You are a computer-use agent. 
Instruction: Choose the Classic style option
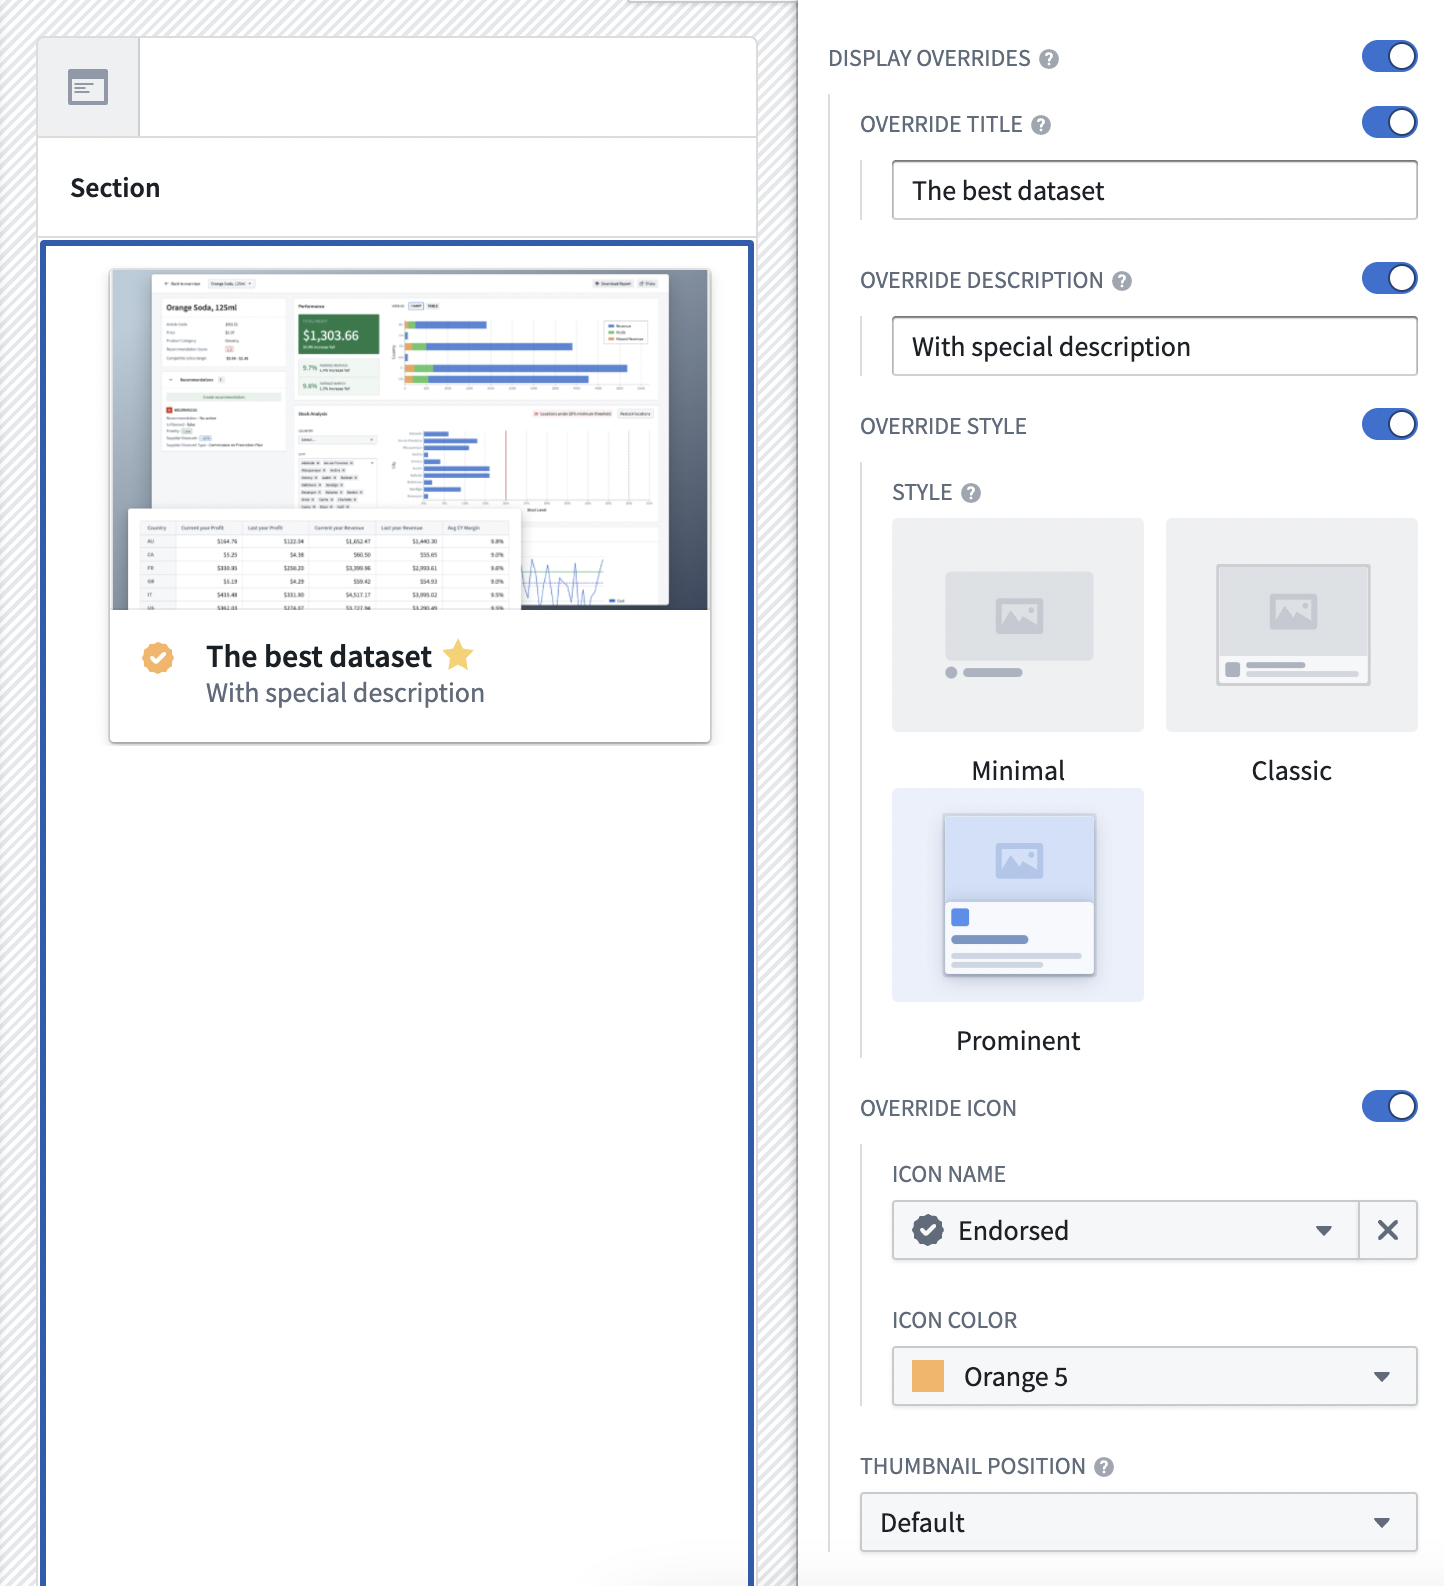[x=1292, y=651]
